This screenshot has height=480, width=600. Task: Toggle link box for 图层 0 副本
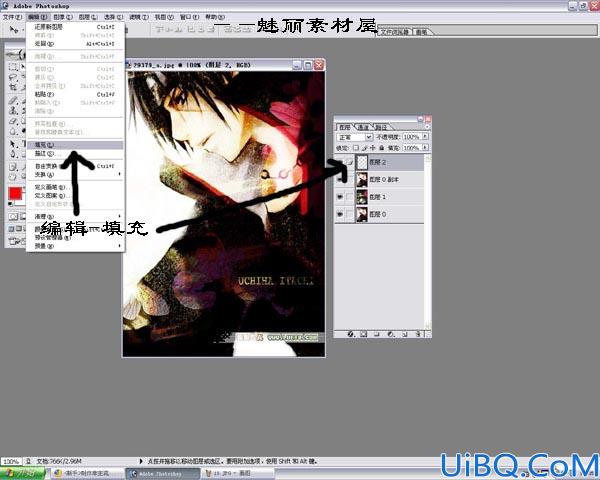coord(350,179)
